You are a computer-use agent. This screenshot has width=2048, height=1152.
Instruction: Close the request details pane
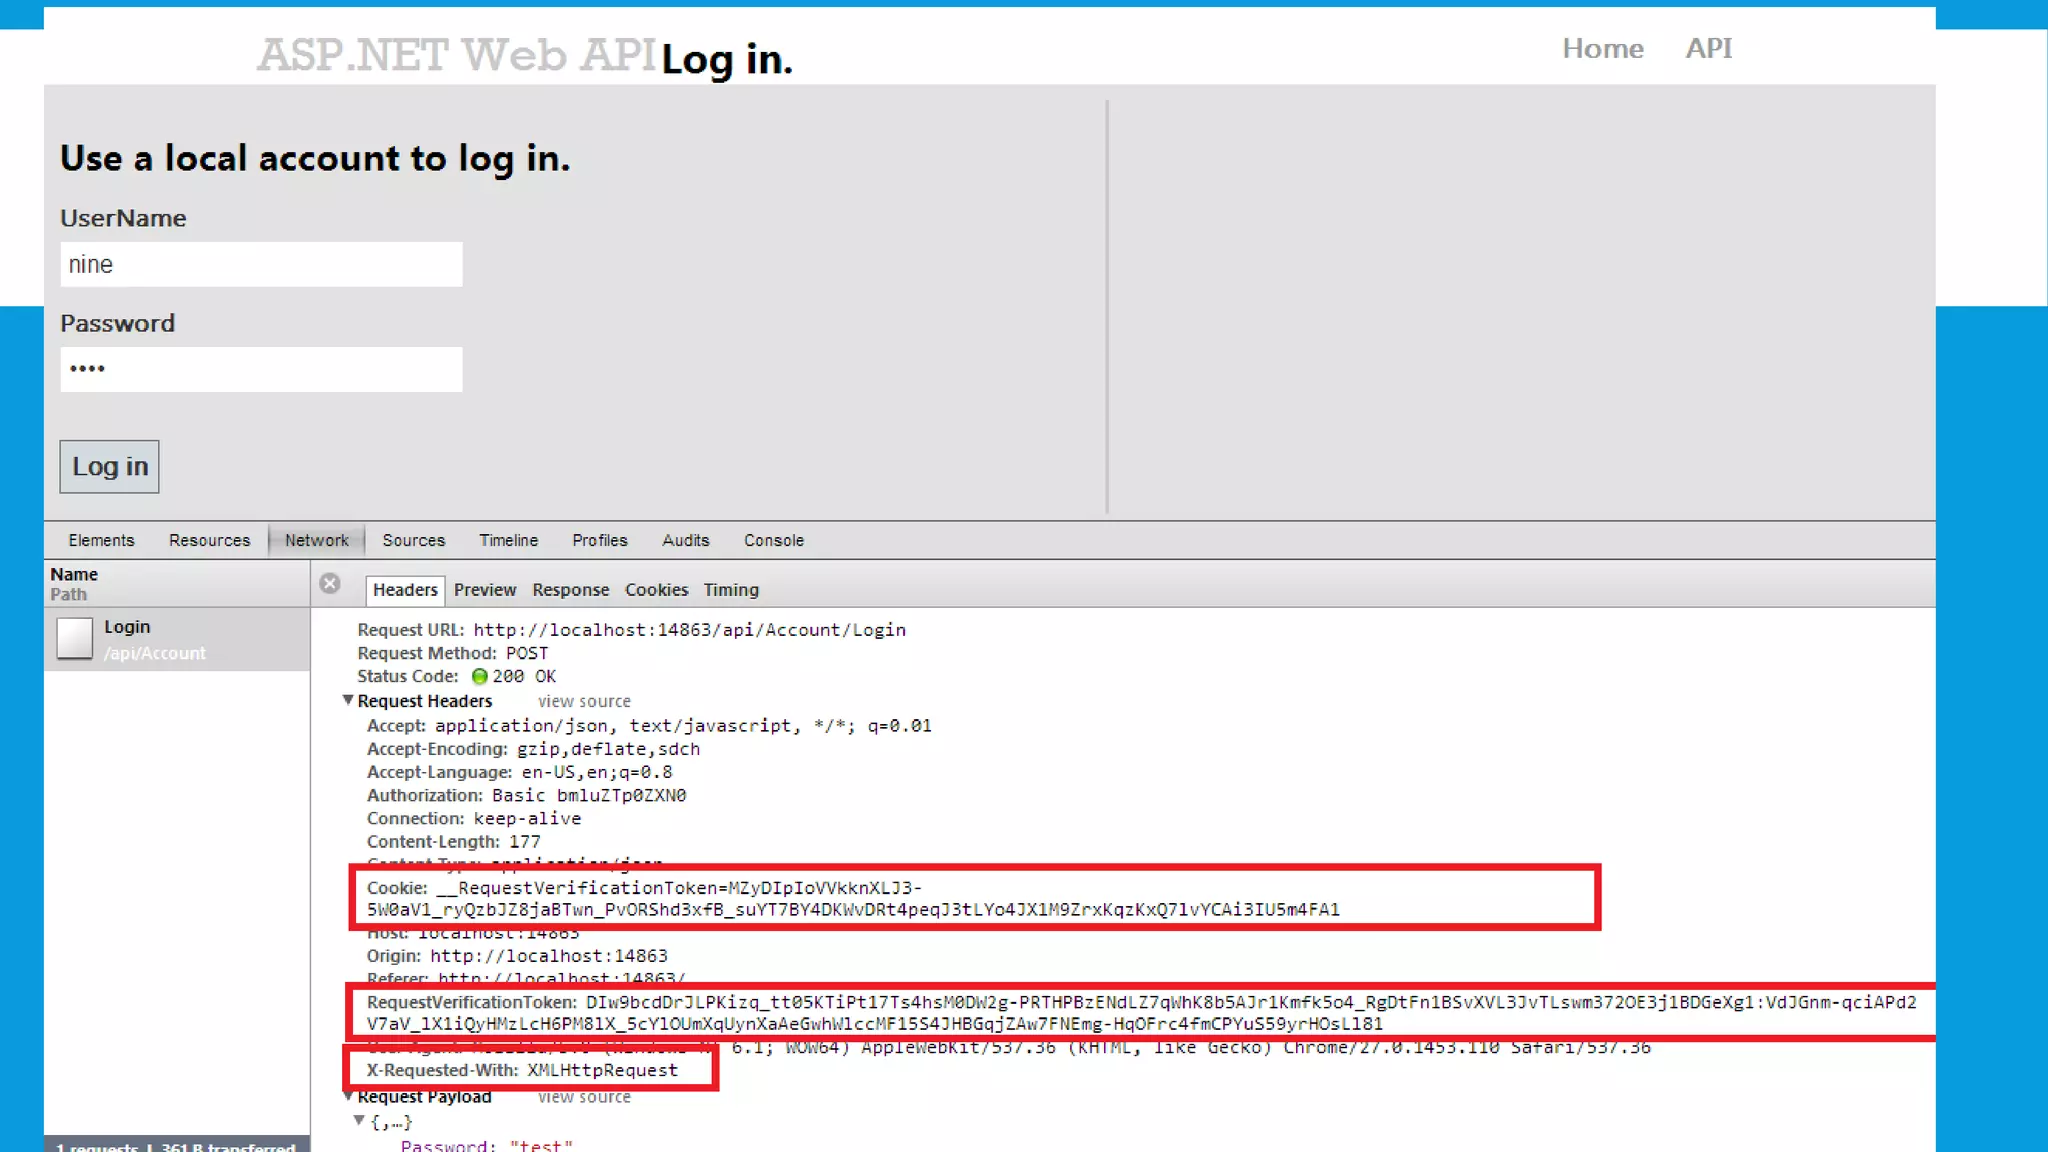click(330, 584)
